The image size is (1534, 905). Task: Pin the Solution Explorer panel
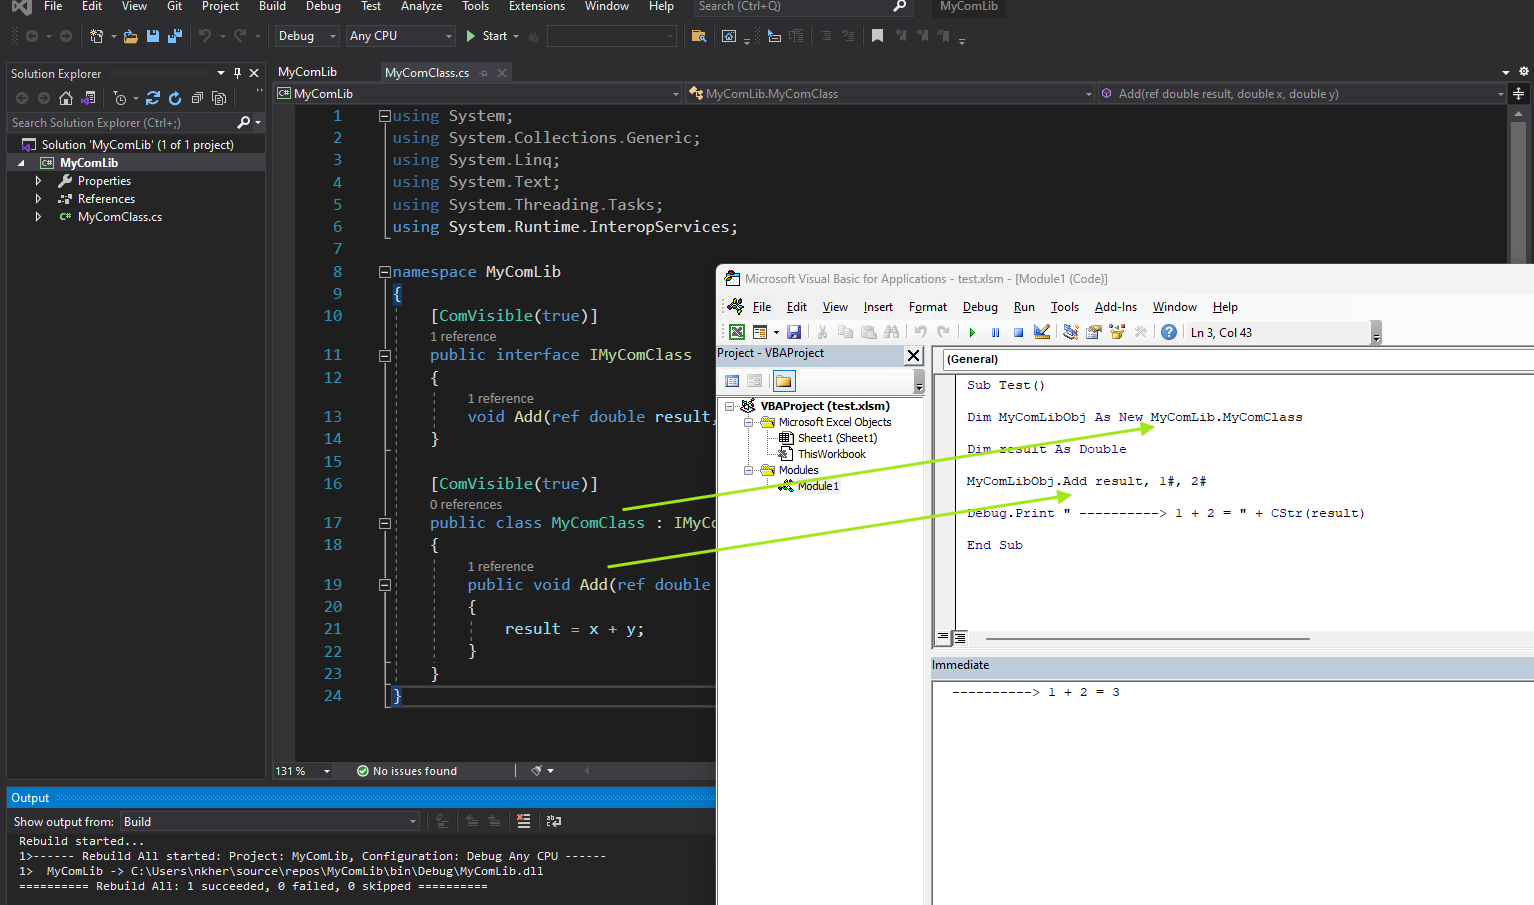click(237, 73)
